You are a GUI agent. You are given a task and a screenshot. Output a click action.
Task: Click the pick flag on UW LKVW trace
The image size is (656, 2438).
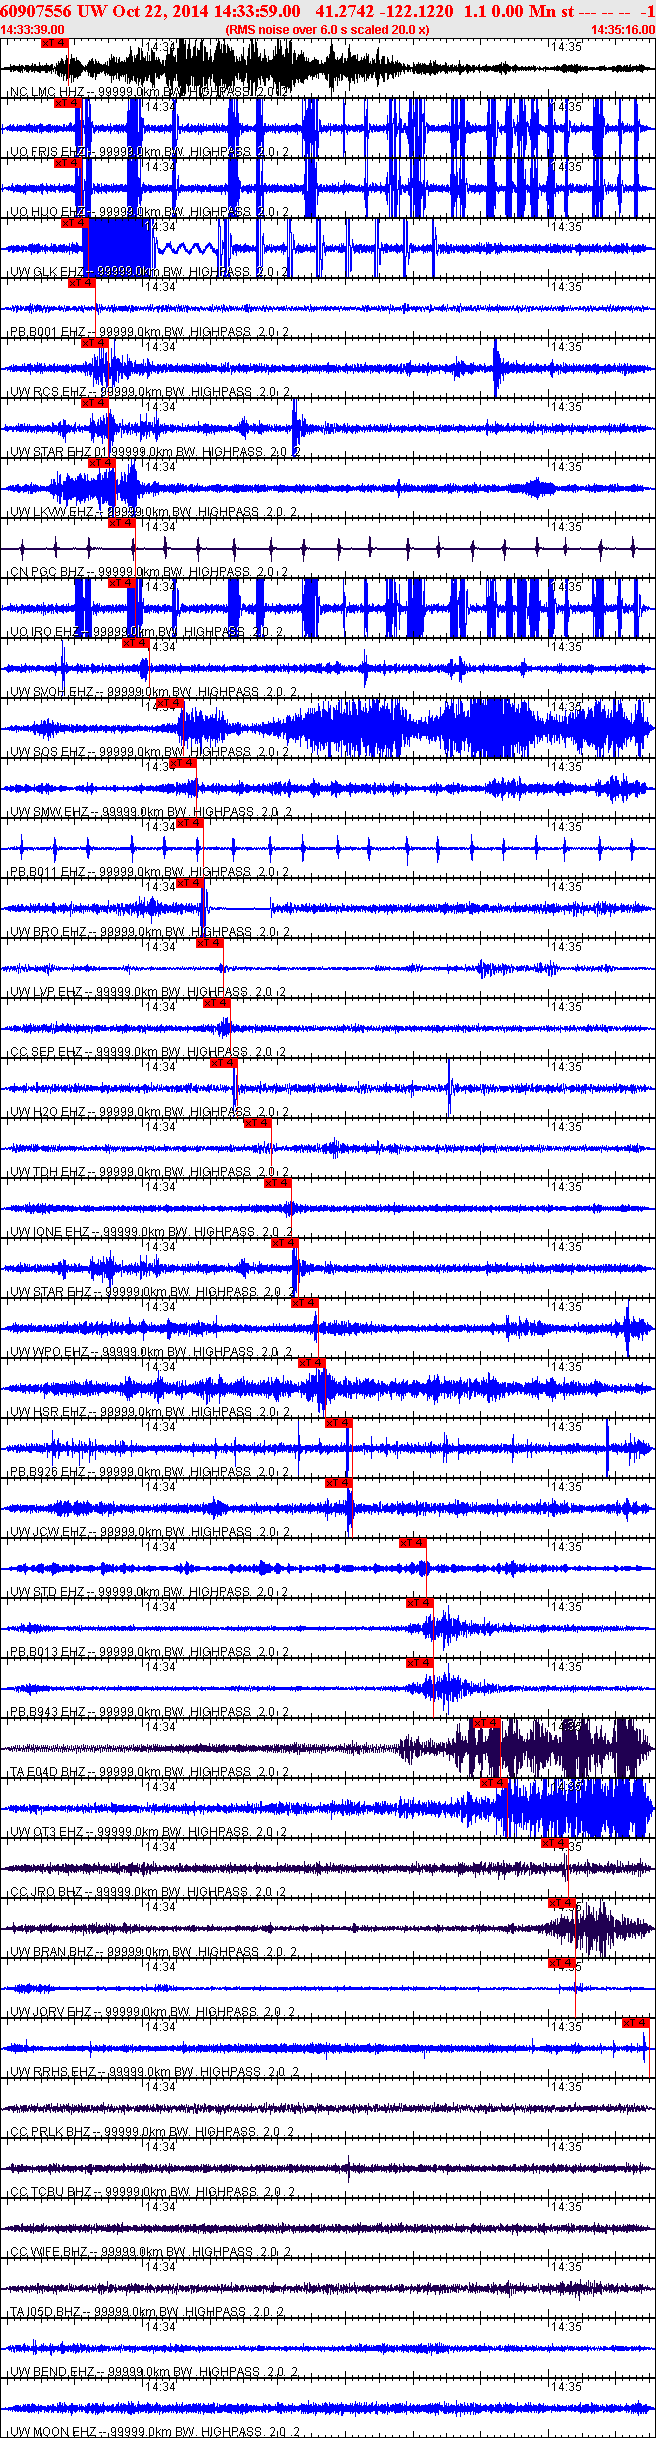(102, 463)
